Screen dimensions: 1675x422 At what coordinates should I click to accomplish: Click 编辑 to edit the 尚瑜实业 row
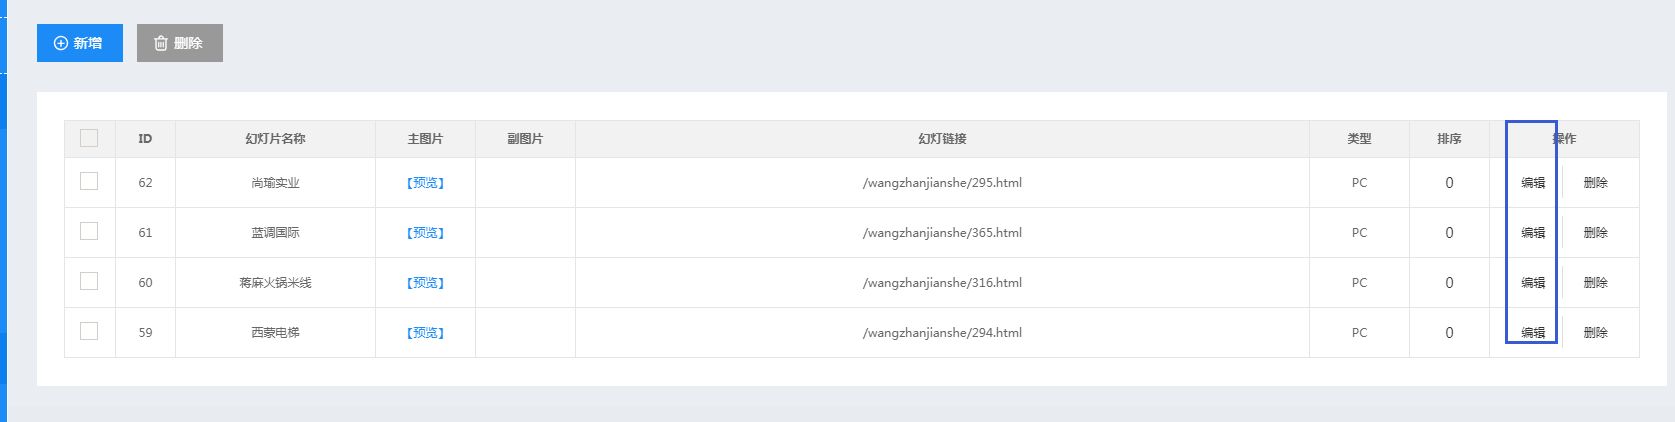coord(1533,183)
